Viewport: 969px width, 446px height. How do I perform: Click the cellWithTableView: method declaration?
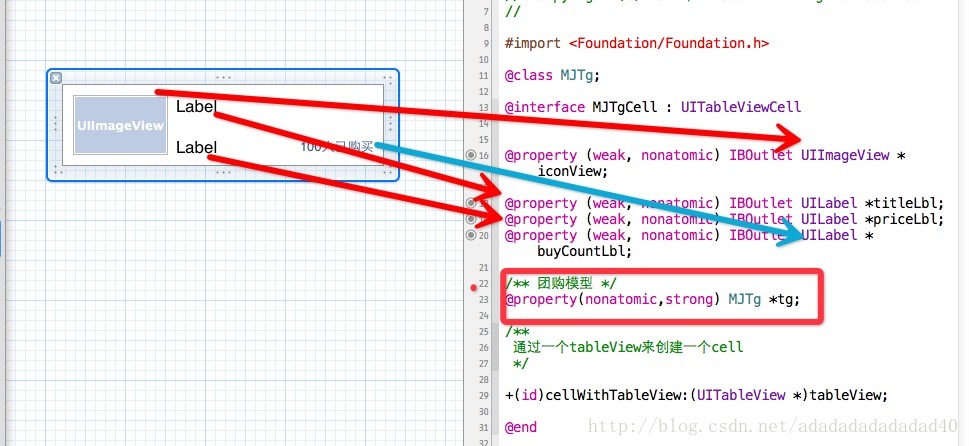click(696, 395)
